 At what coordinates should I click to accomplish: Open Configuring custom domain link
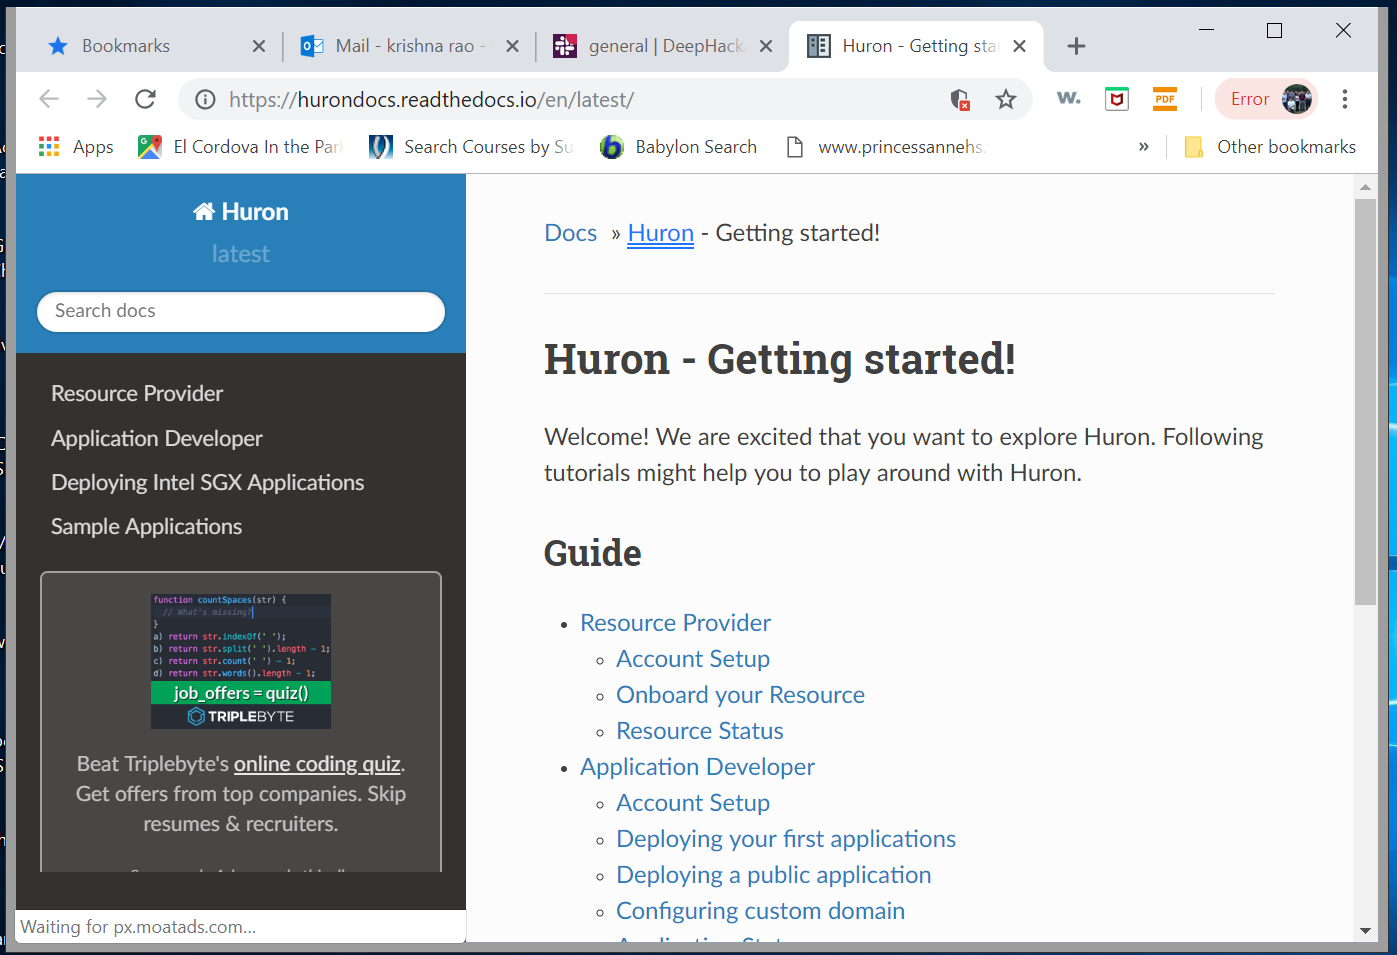coord(760,911)
